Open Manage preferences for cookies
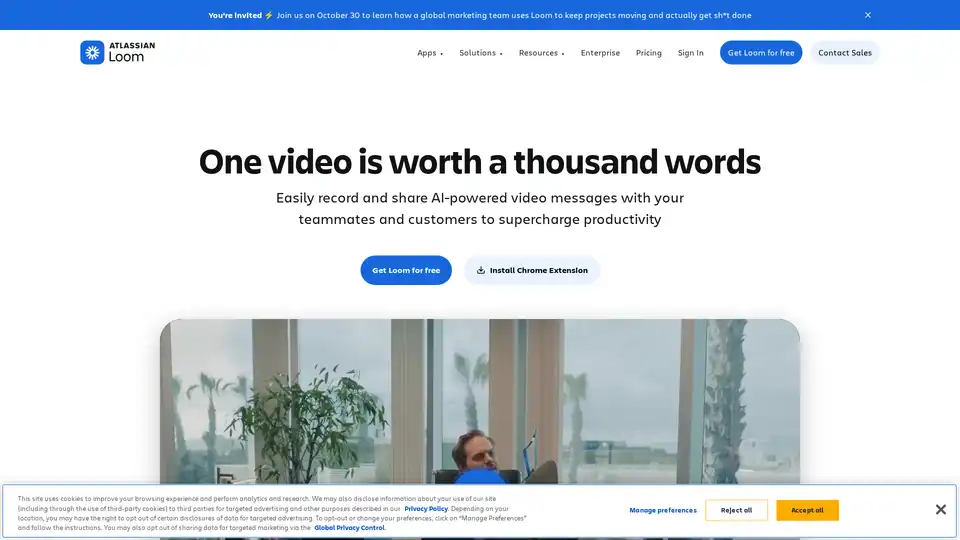The image size is (960, 540). coord(663,510)
